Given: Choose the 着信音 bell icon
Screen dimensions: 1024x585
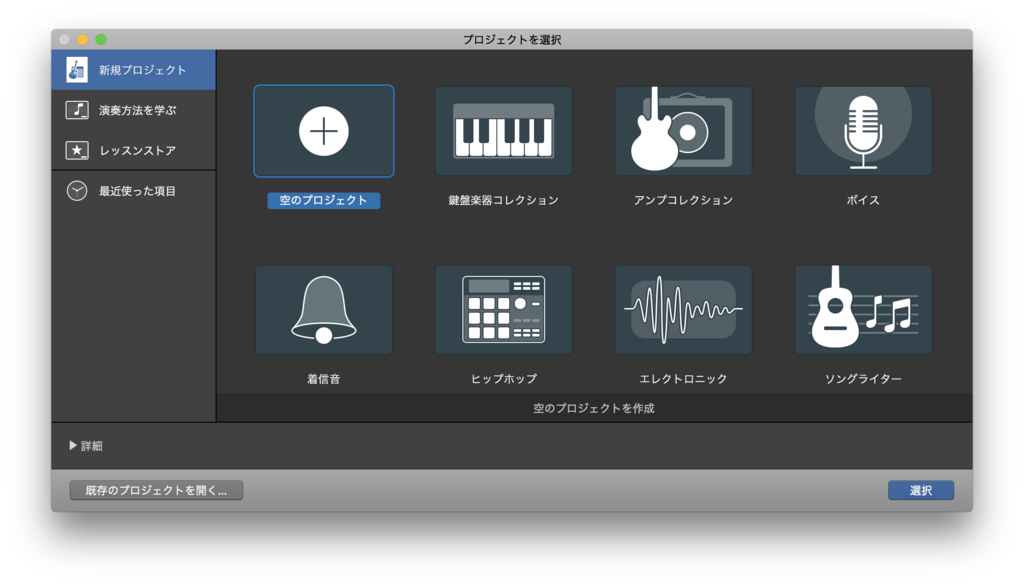Looking at the screenshot, I should coord(324,310).
